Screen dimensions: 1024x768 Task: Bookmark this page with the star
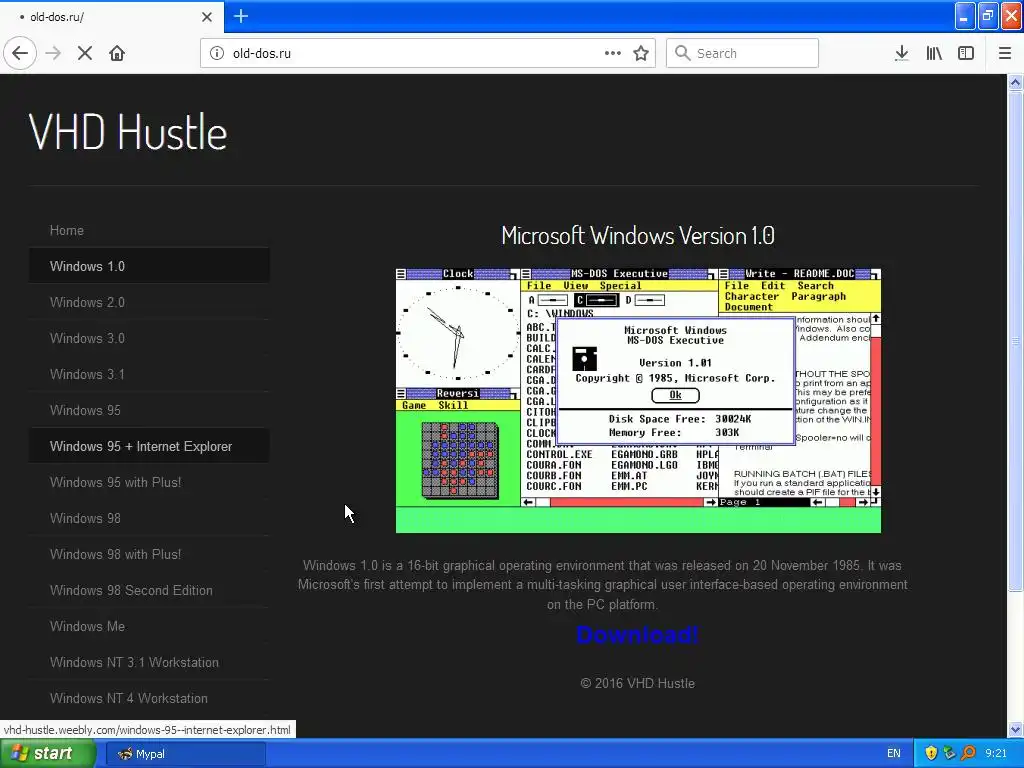(641, 54)
